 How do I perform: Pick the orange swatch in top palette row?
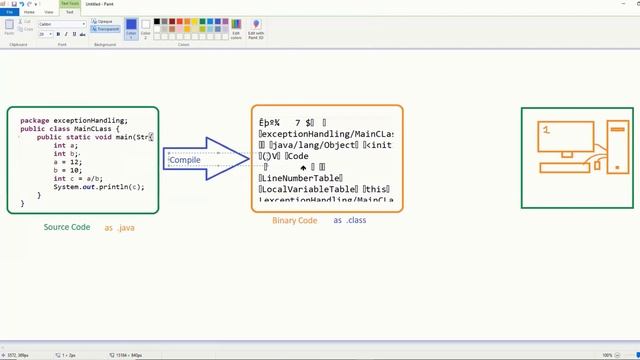click(187, 21)
